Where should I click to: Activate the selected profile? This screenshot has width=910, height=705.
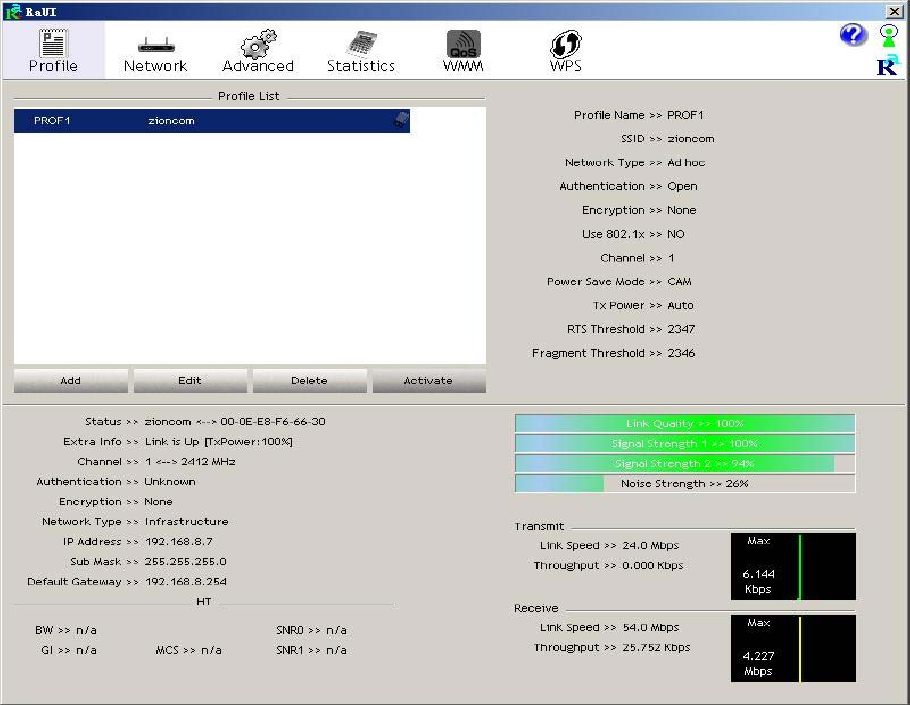point(428,381)
